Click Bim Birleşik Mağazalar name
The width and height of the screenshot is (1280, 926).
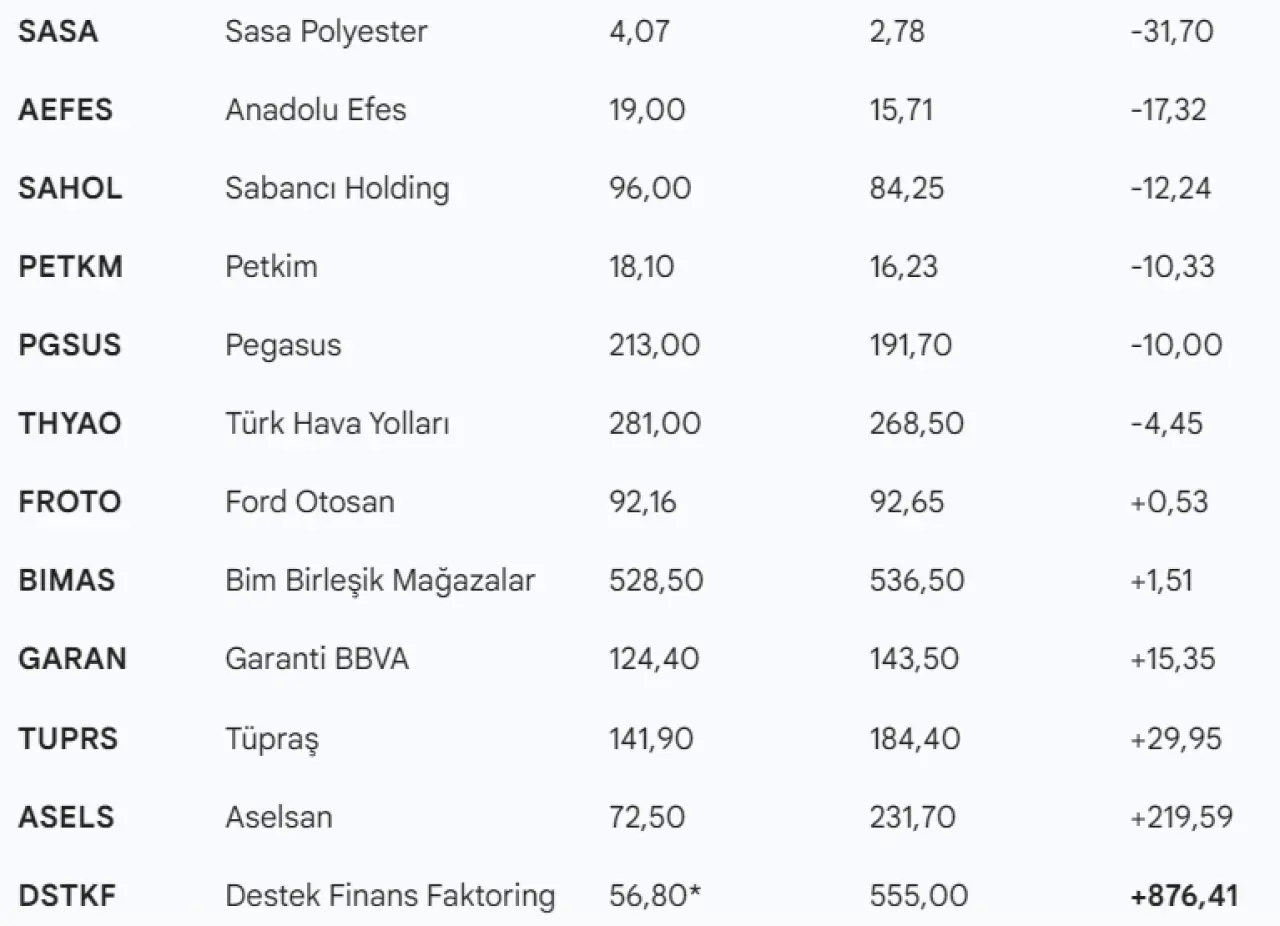tap(380, 580)
